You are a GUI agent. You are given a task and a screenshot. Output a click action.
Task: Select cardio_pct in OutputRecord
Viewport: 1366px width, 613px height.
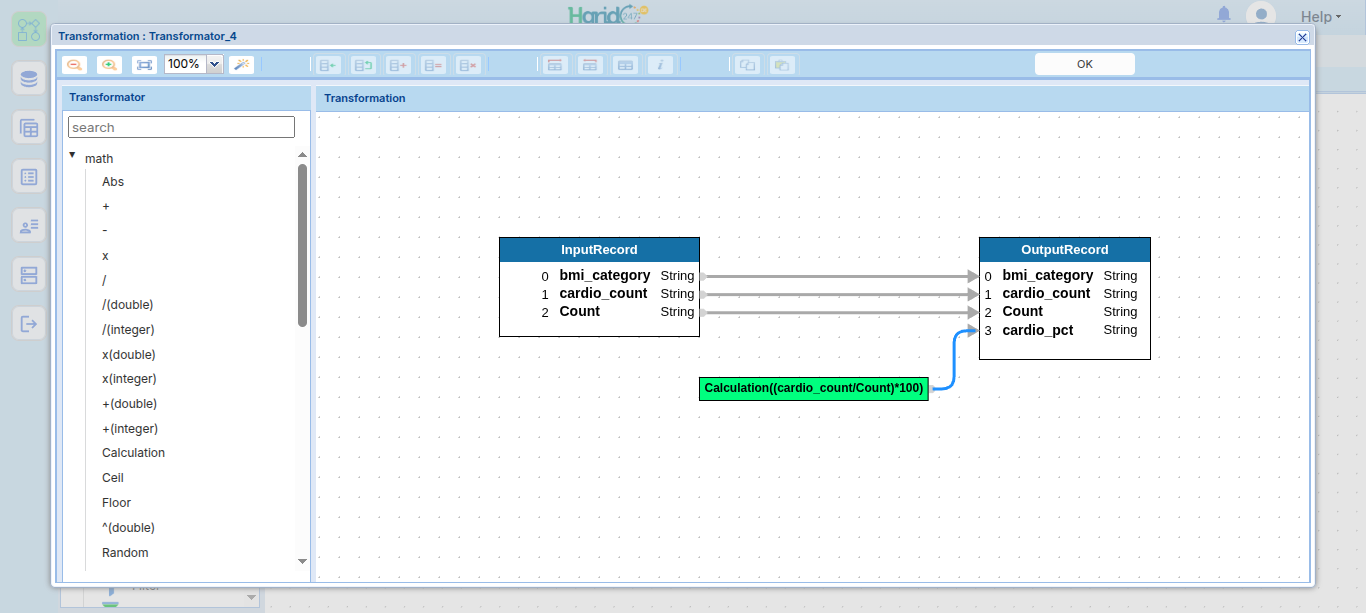pyautogui.click(x=1038, y=330)
